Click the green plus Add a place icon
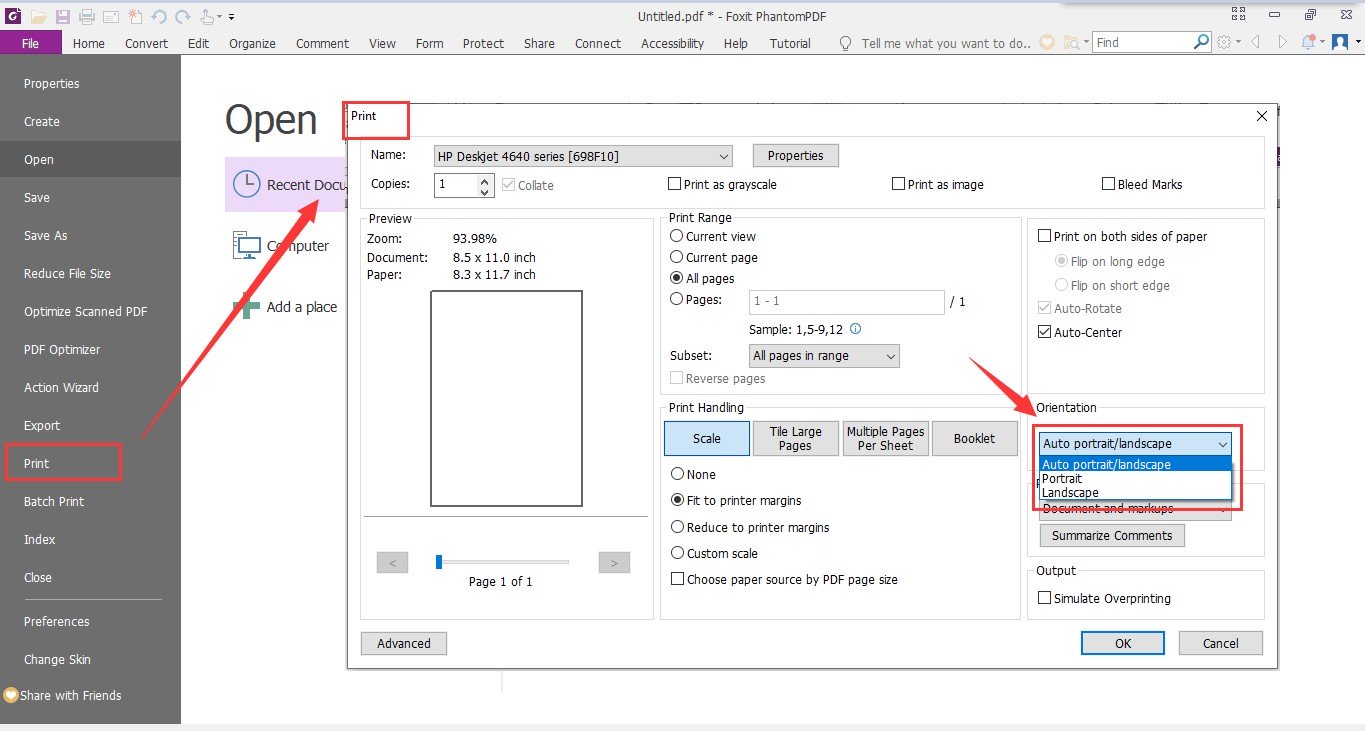 [x=246, y=306]
